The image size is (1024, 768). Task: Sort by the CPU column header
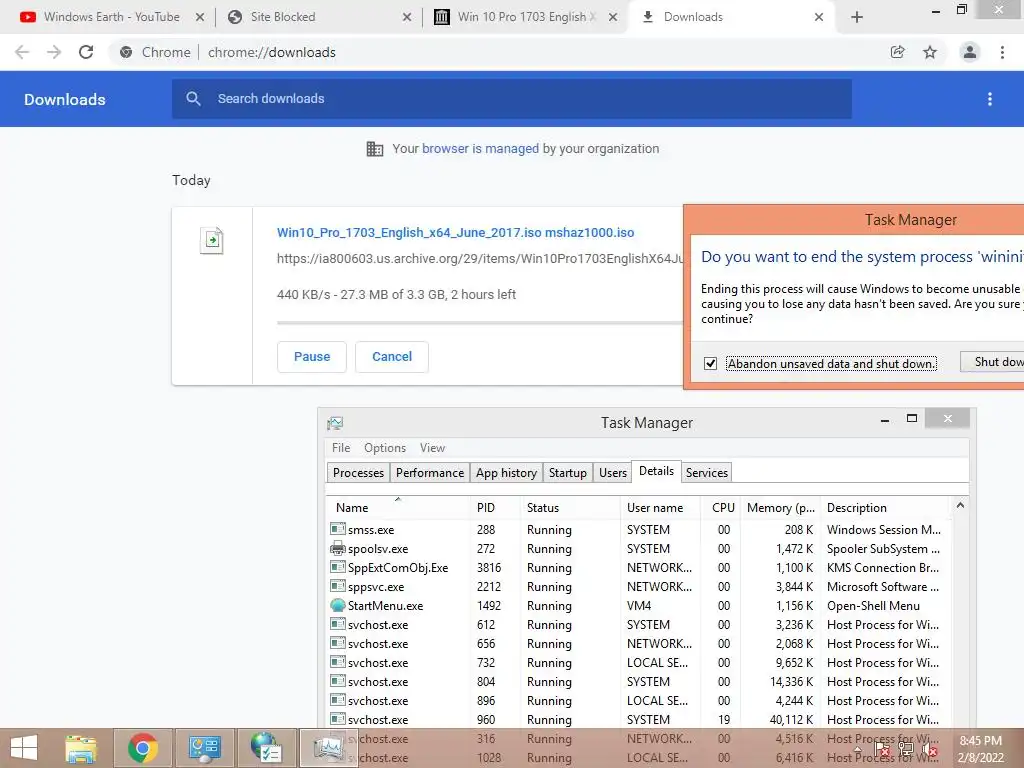coord(722,507)
